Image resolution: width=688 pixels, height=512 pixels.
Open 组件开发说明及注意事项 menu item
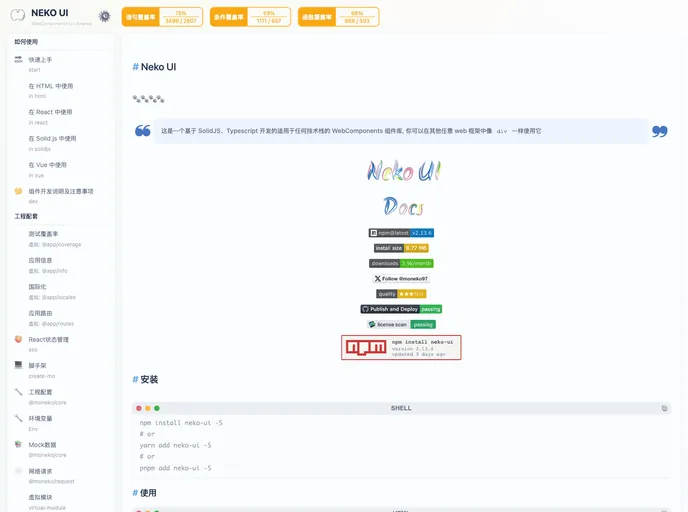61,196
